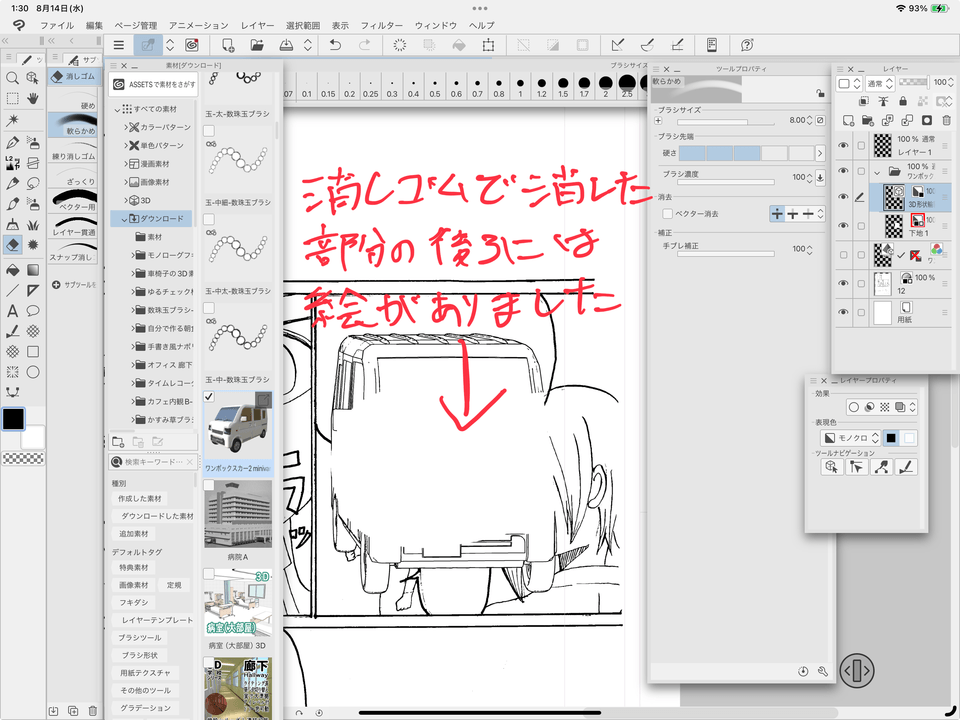The width and height of the screenshot is (960, 720).
Task: Expand hardness settings arrow in tool property
Action: click(820, 153)
